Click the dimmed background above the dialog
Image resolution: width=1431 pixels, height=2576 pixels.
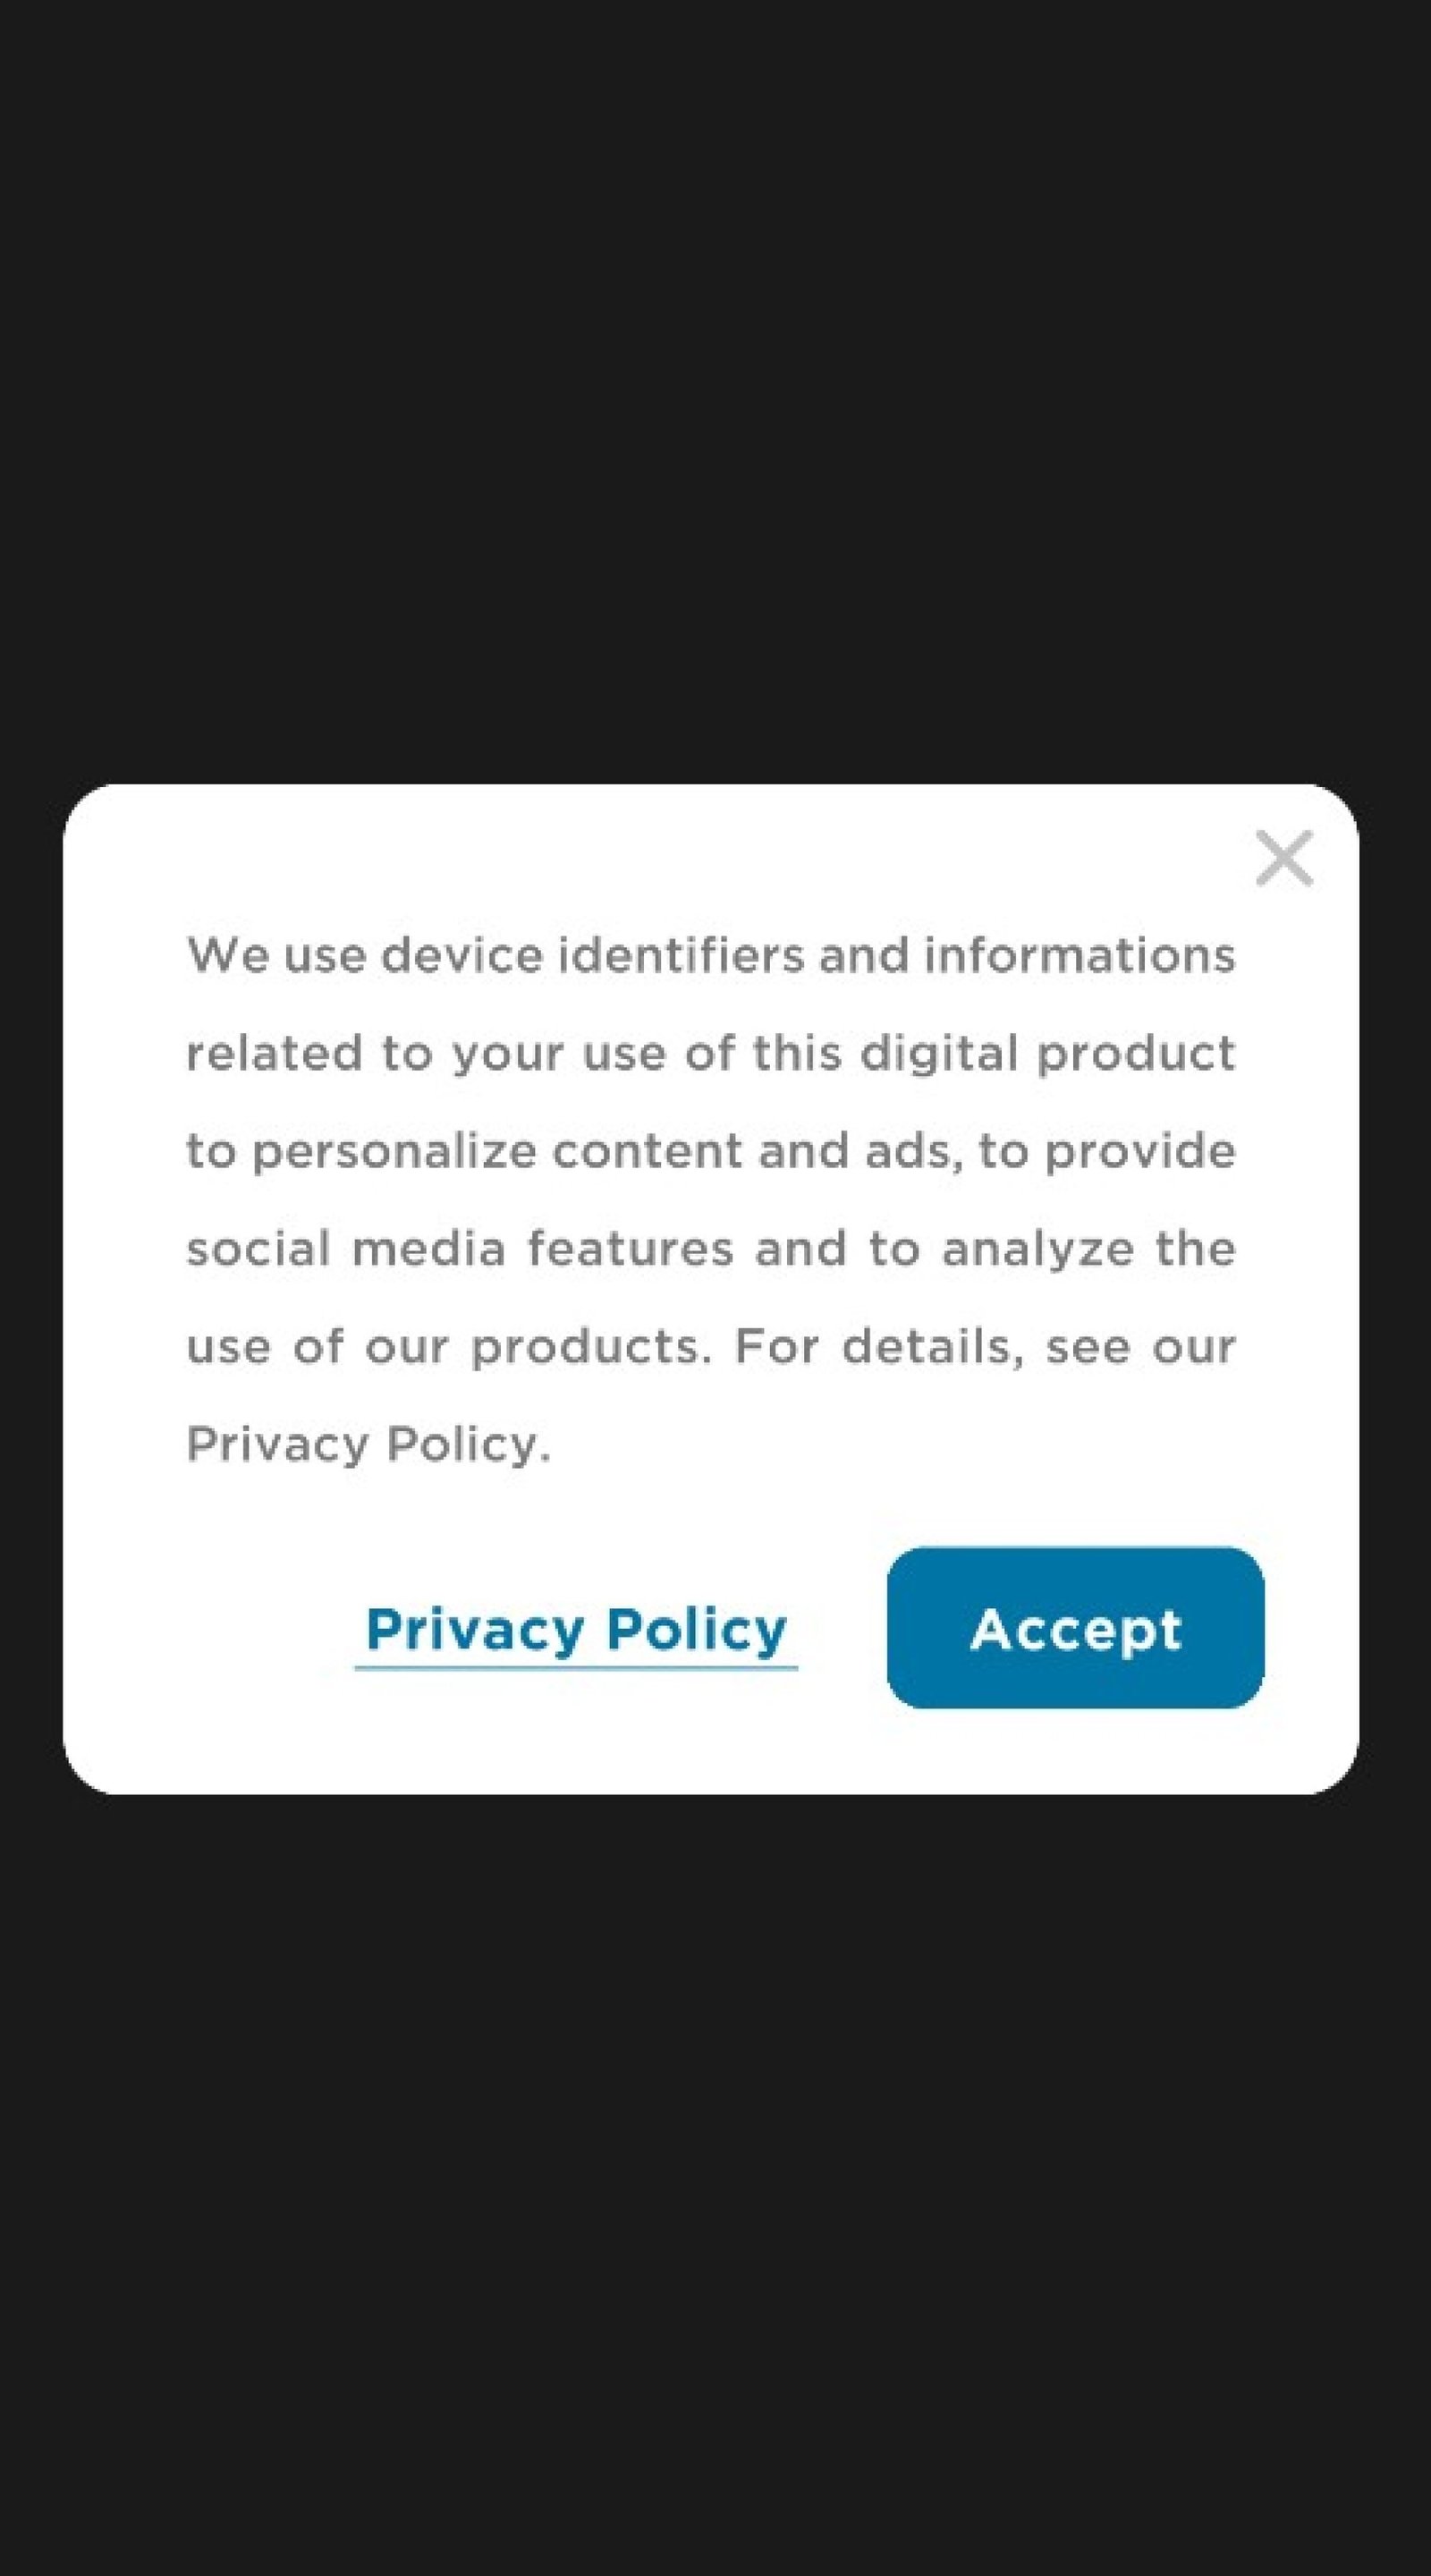715,390
